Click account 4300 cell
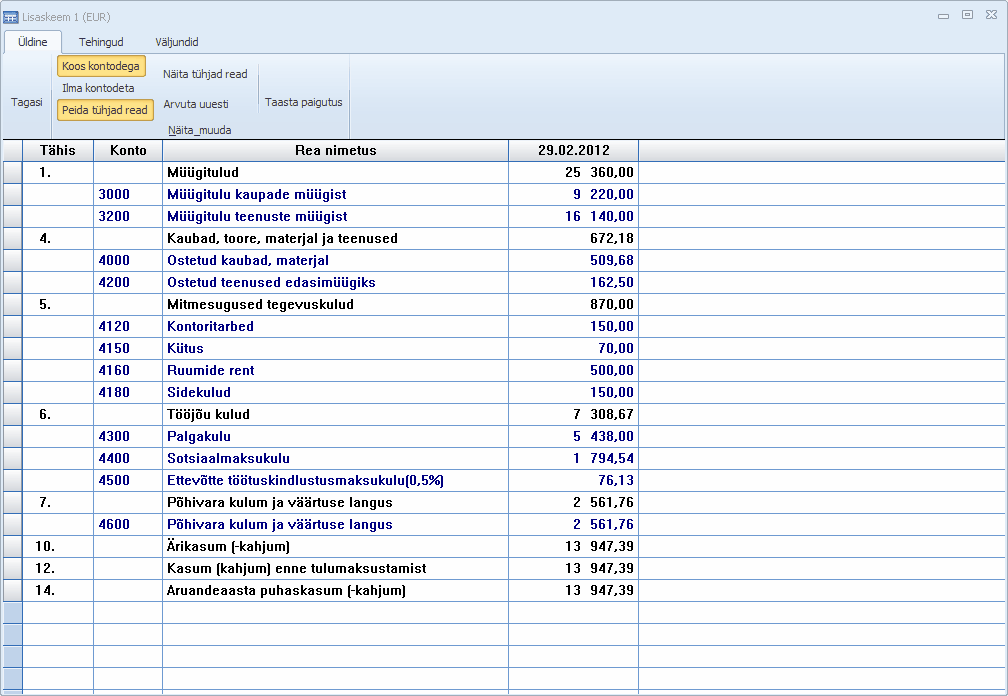This screenshot has width=1008, height=696. [128, 436]
